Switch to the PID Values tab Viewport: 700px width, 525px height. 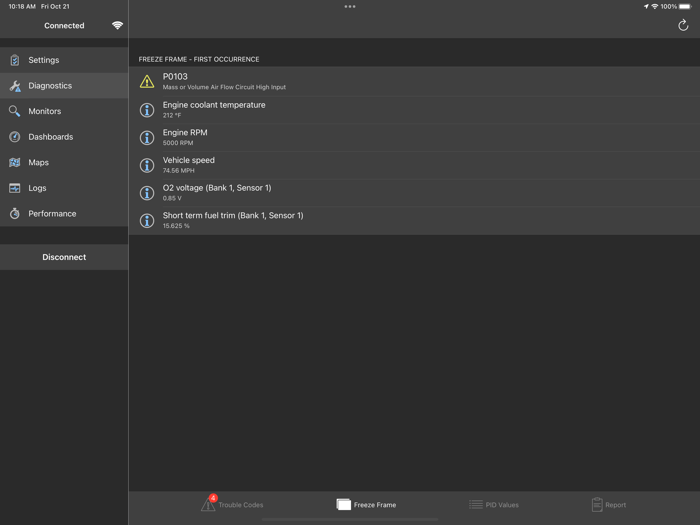click(494, 505)
